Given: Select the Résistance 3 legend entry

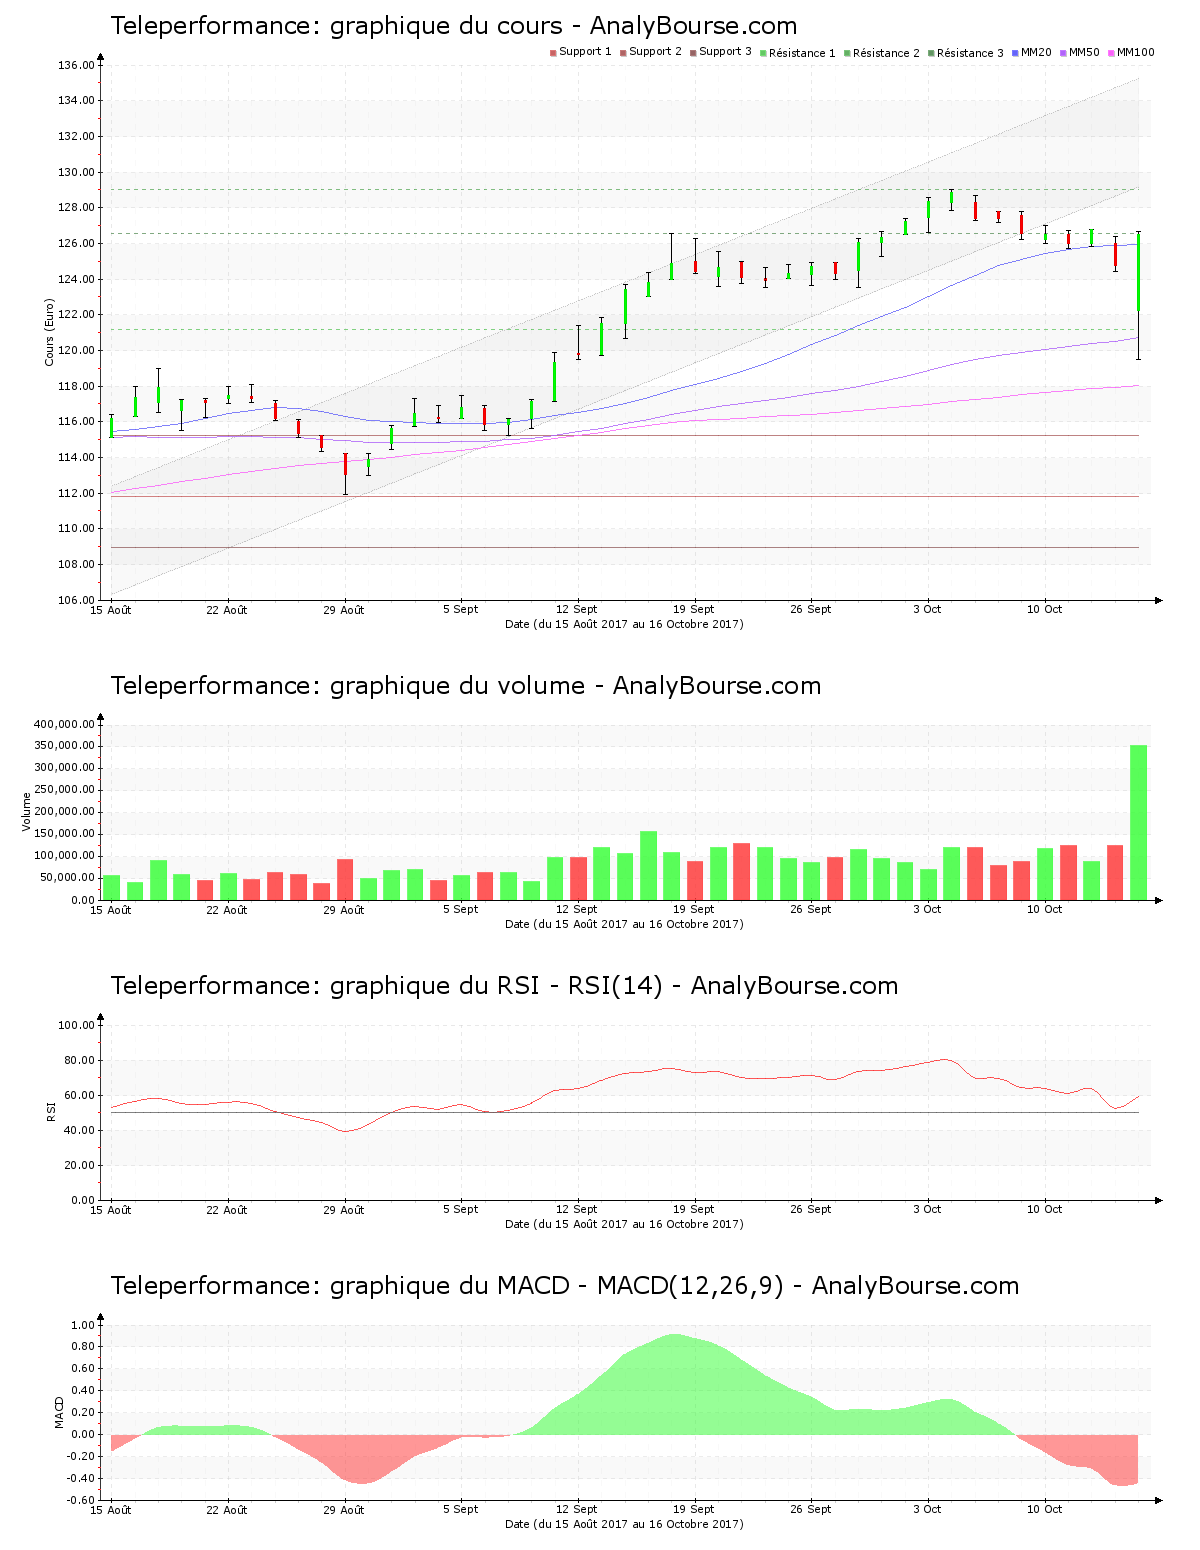Looking at the screenshot, I should coord(966,53).
